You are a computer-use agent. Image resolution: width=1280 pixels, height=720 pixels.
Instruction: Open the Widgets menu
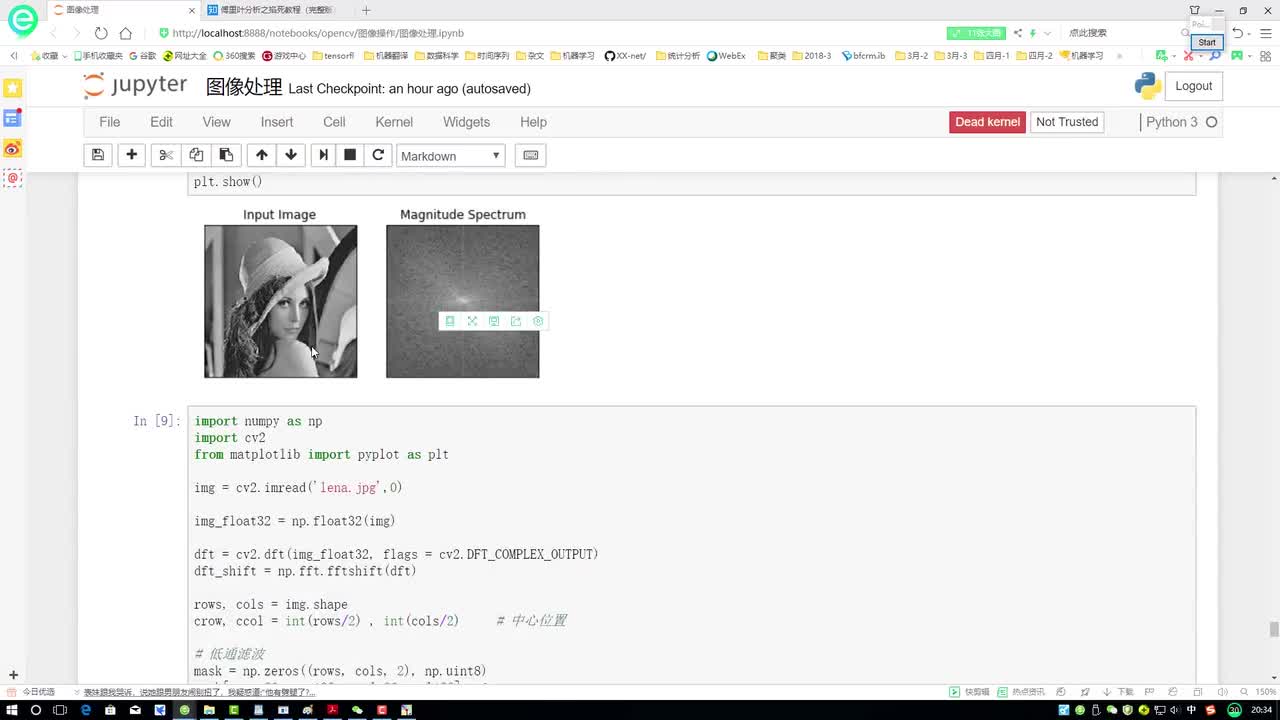466,122
